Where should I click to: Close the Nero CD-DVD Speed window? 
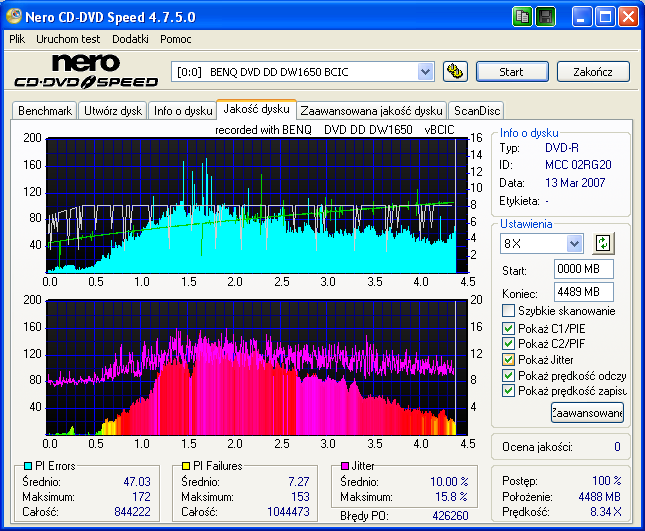(x=629, y=17)
